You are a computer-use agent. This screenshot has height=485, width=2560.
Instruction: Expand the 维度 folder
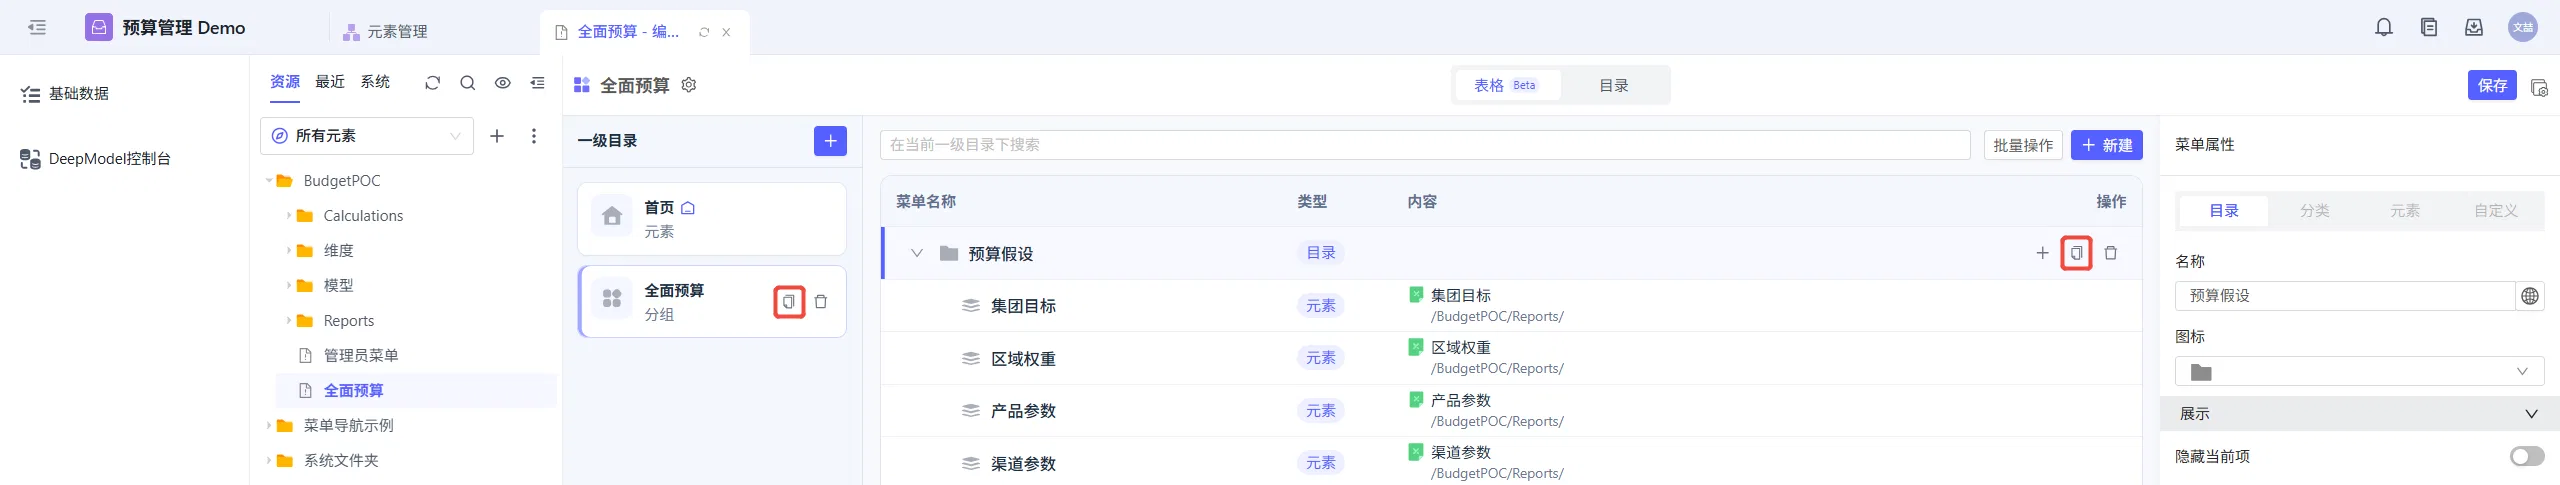(x=289, y=251)
